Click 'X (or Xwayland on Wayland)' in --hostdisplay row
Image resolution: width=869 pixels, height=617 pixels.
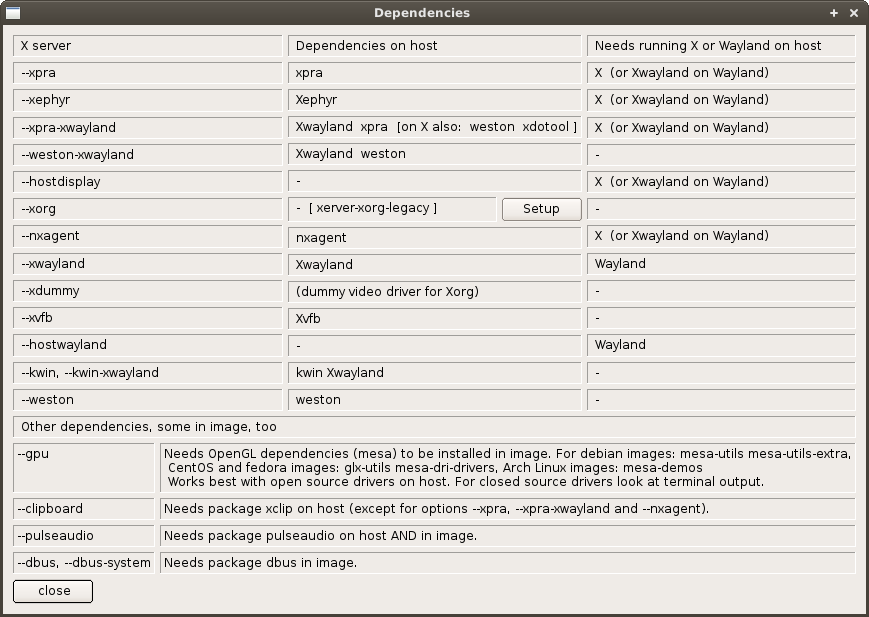[721, 181]
